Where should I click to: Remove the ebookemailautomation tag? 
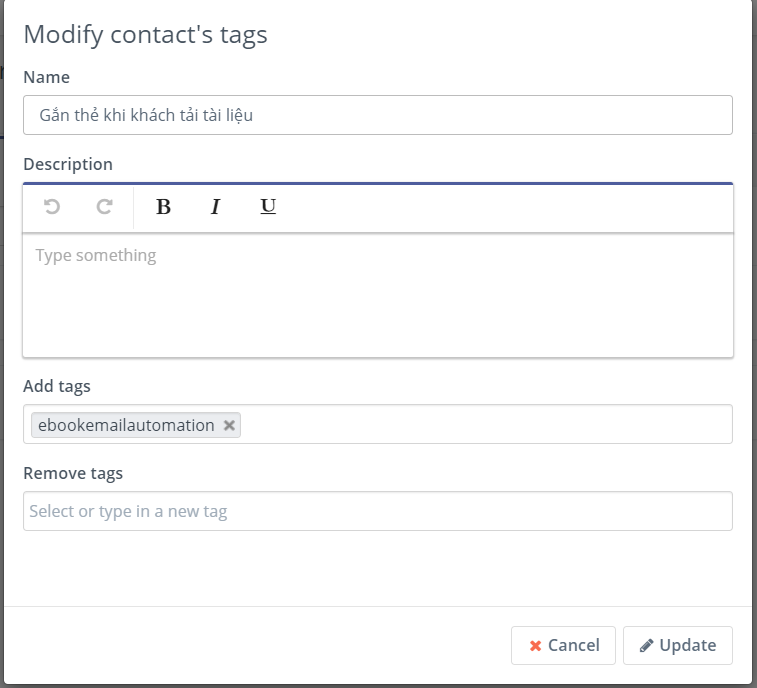click(229, 426)
